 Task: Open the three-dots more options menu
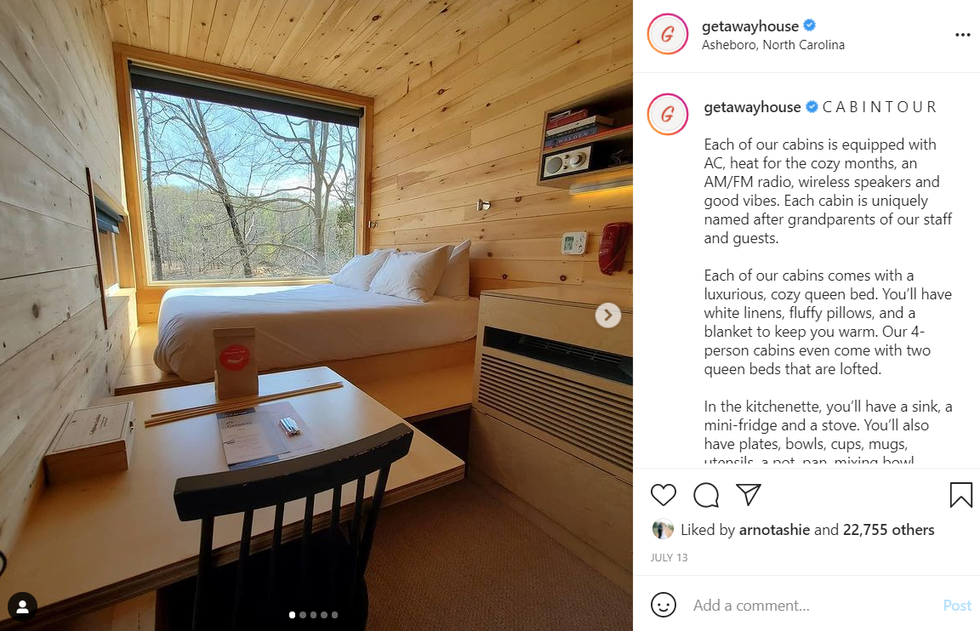point(962,35)
